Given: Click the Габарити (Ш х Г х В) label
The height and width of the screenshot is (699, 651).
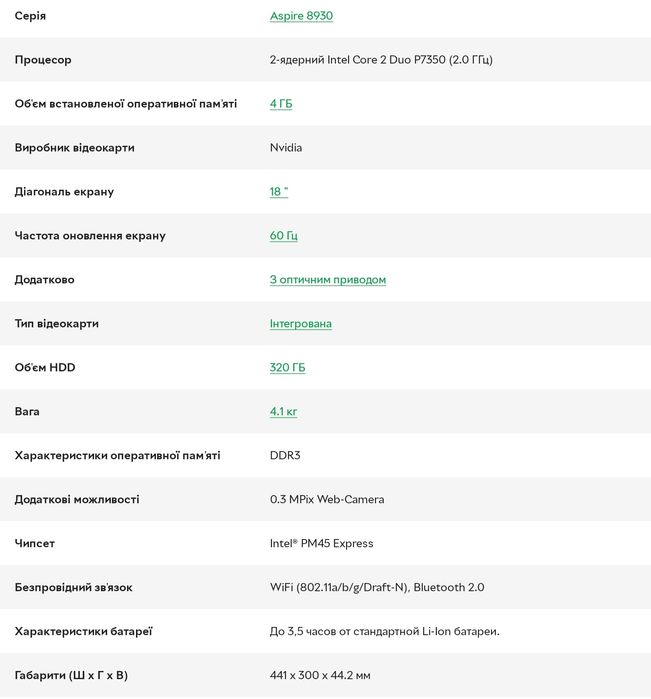Looking at the screenshot, I should pos(71,675).
